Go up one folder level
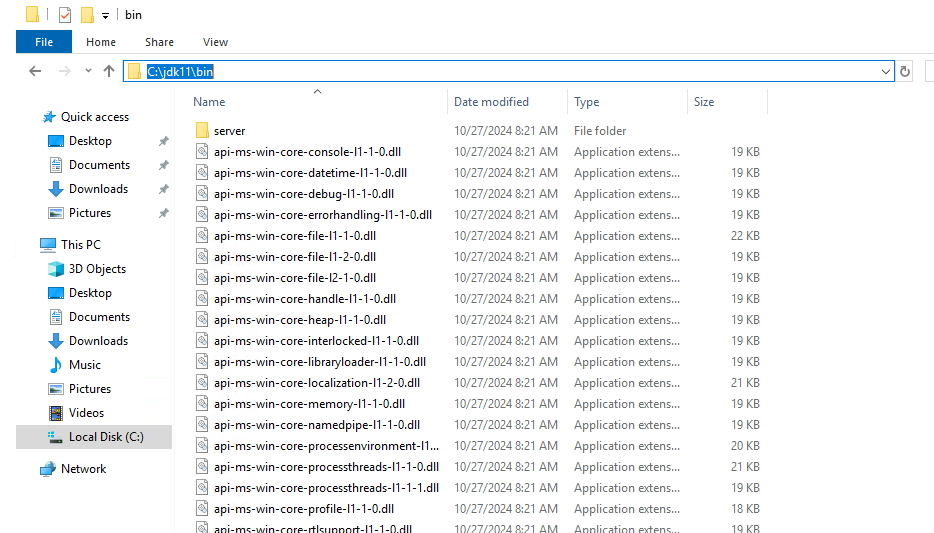This screenshot has width=934, height=533. coord(108,71)
